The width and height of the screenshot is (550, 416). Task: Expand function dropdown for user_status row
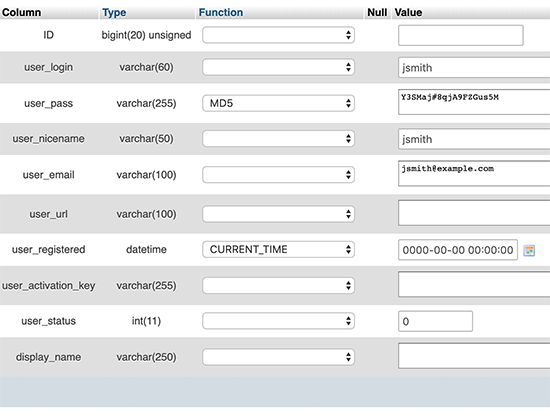279,321
